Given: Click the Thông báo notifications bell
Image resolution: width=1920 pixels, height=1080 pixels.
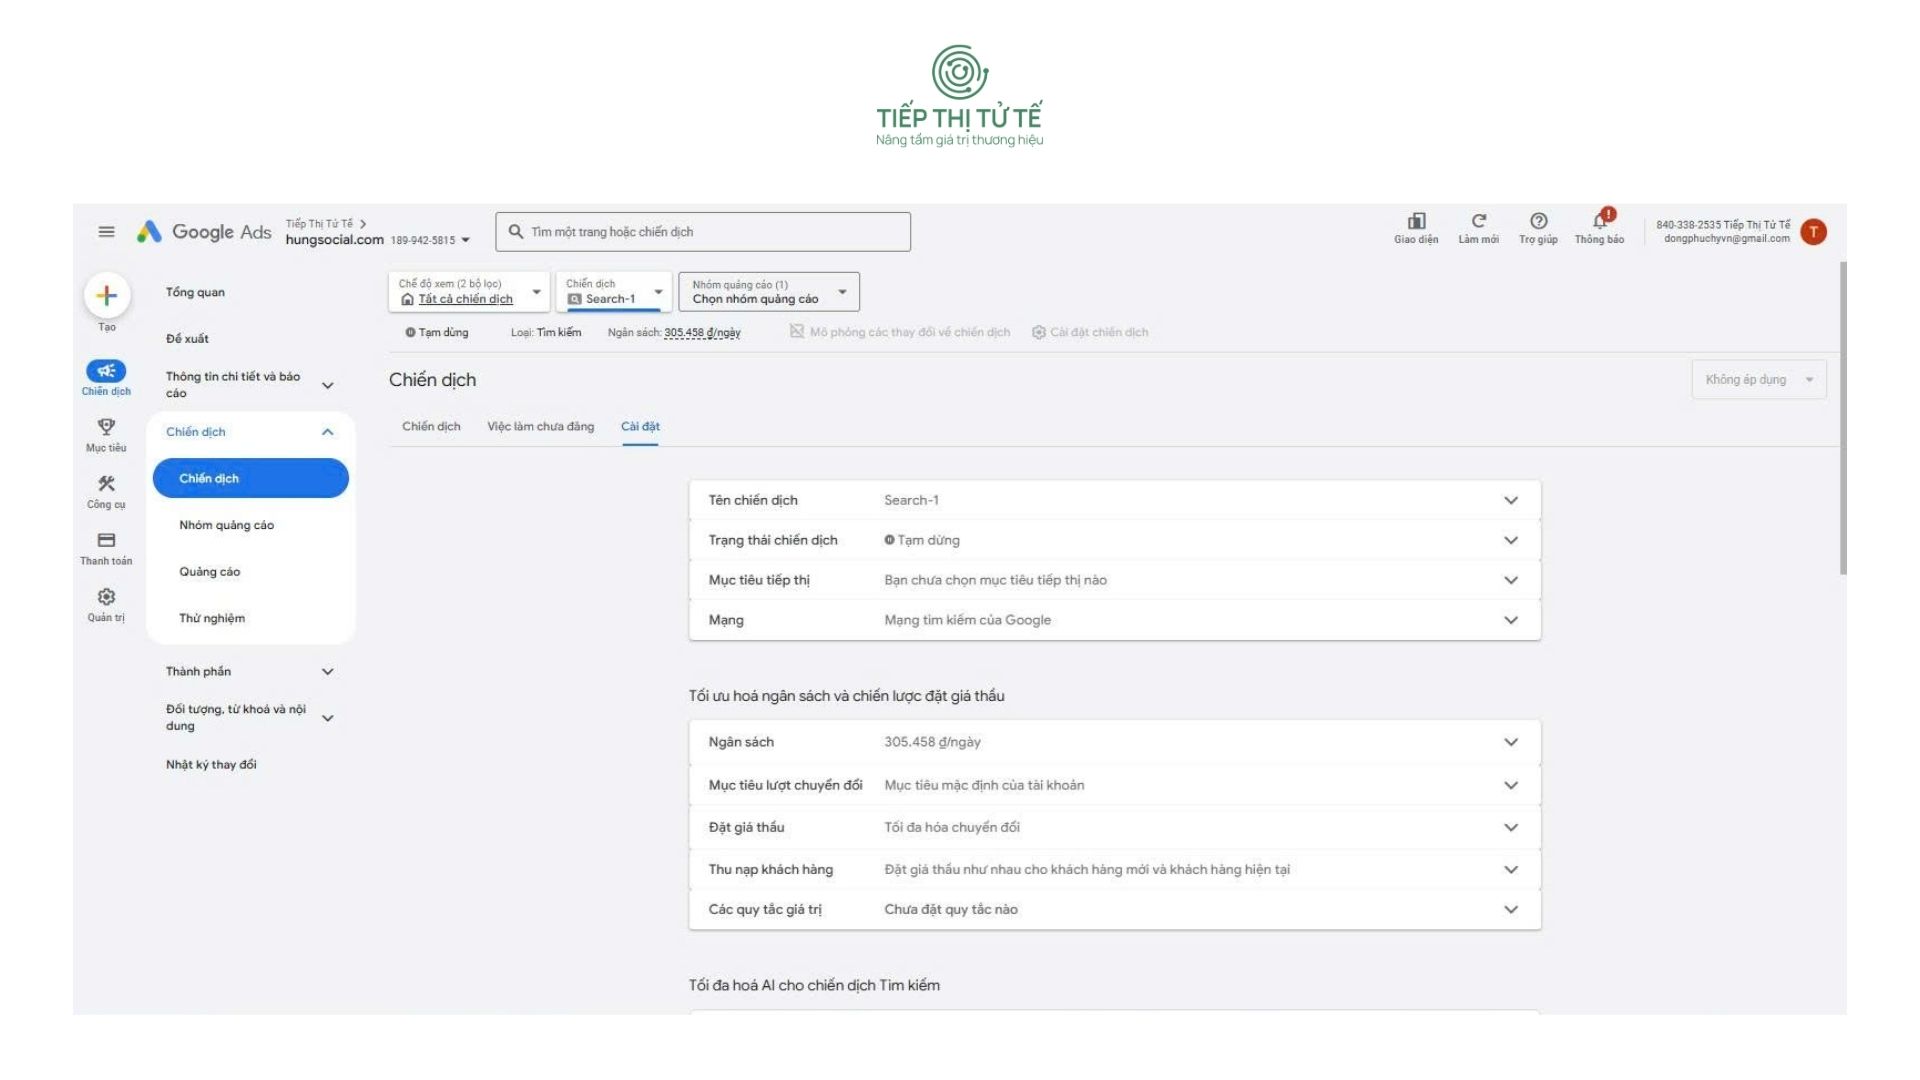Looking at the screenshot, I should tap(1599, 223).
